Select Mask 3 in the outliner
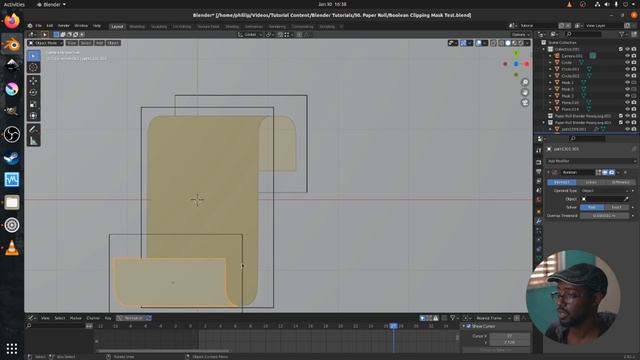Screen dimensions: 640x360 click(x=567, y=96)
